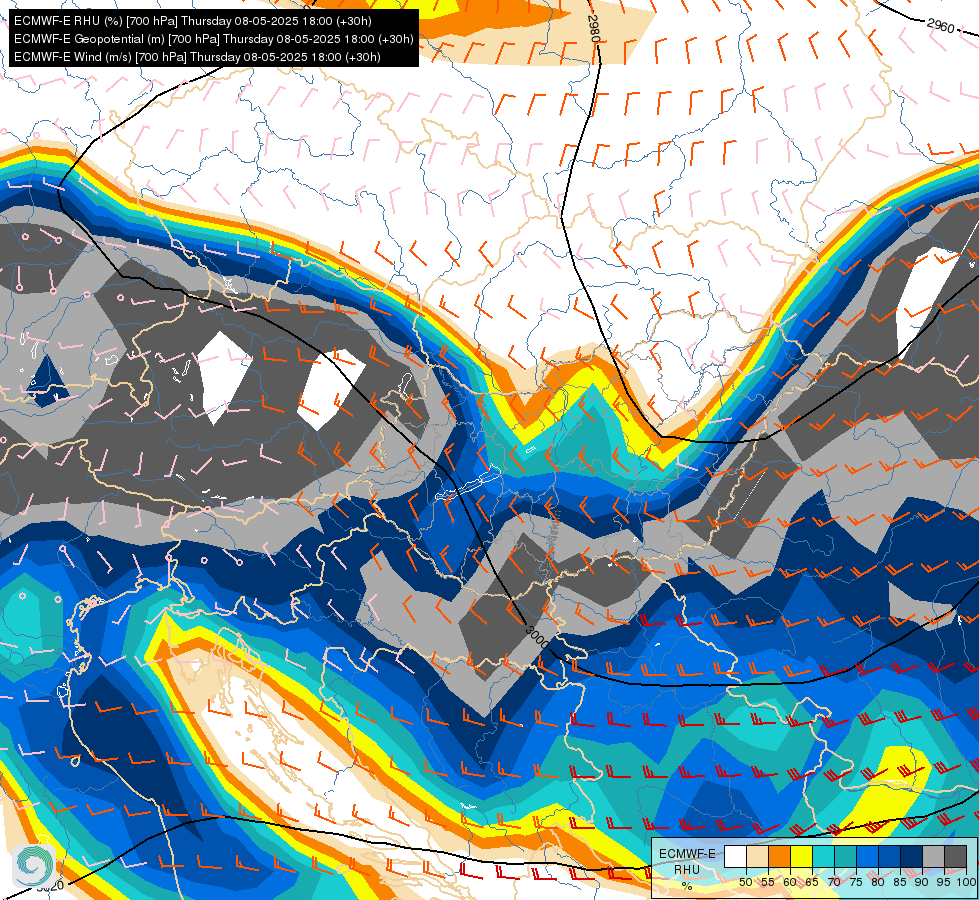Select the white below-50% legend swatch
Screen dimensions: 979x900
tap(735, 856)
